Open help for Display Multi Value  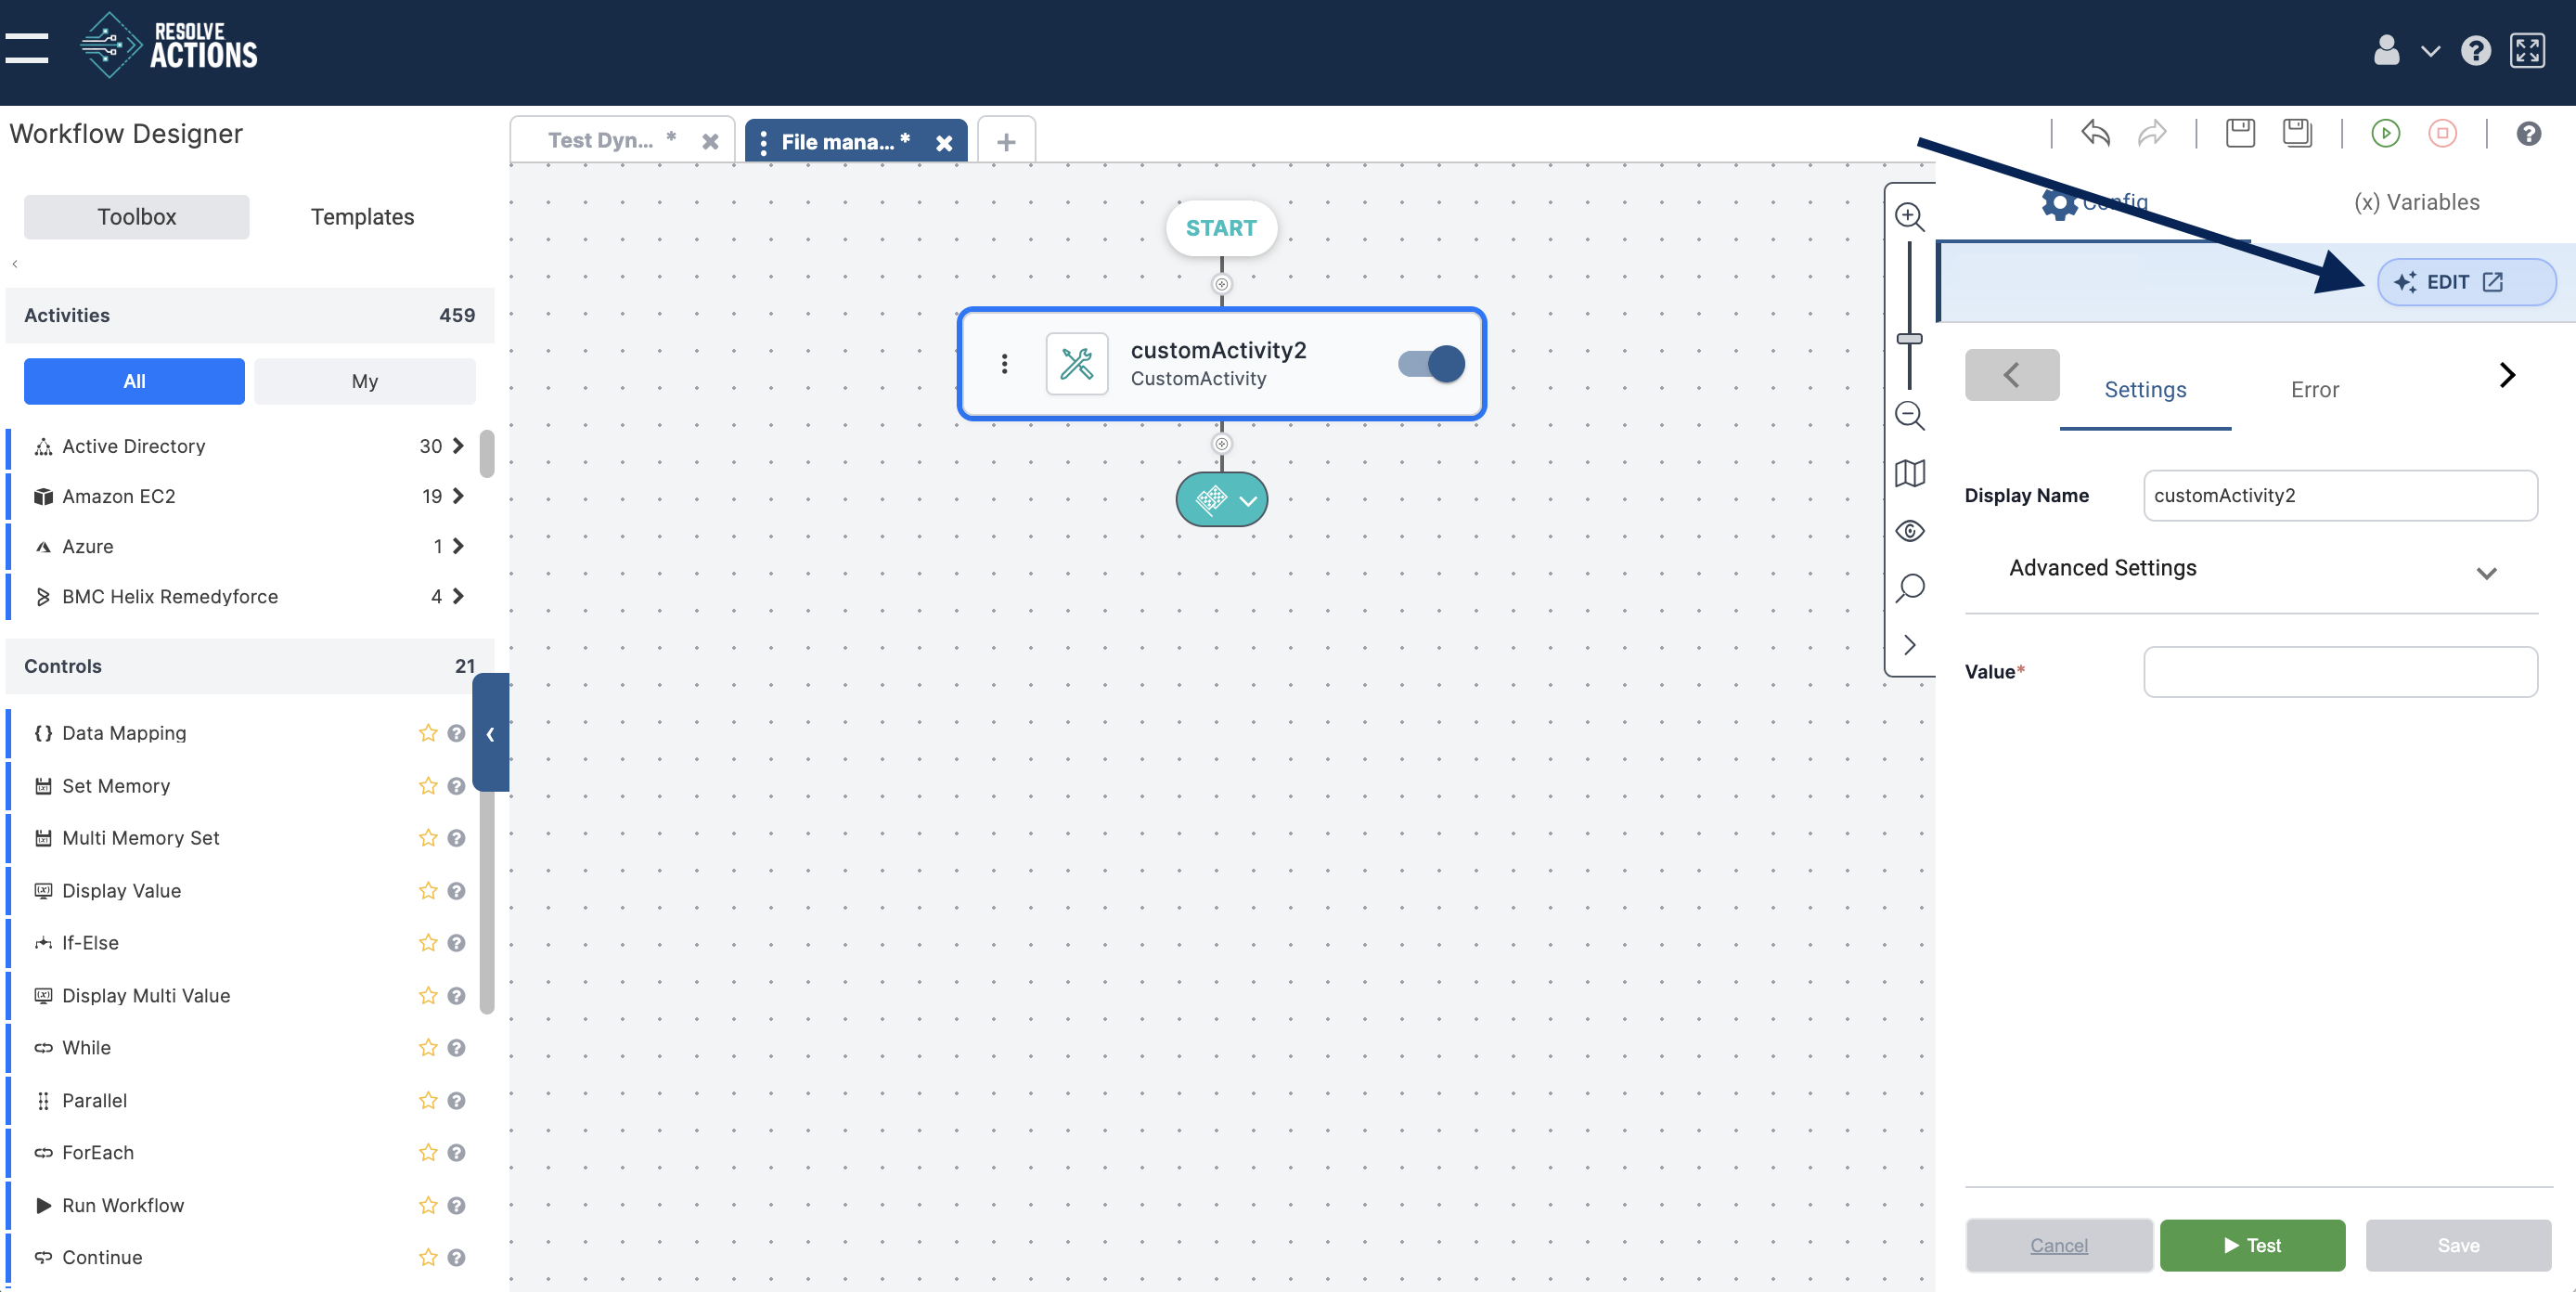456,996
